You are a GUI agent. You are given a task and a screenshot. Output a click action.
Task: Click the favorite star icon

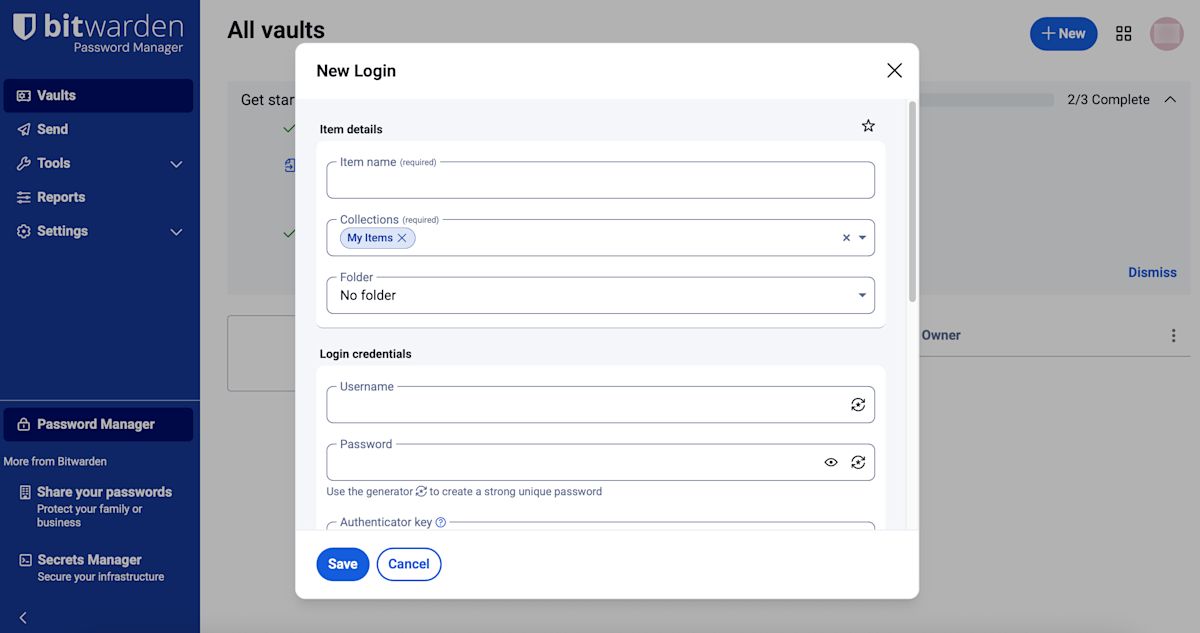click(x=868, y=126)
